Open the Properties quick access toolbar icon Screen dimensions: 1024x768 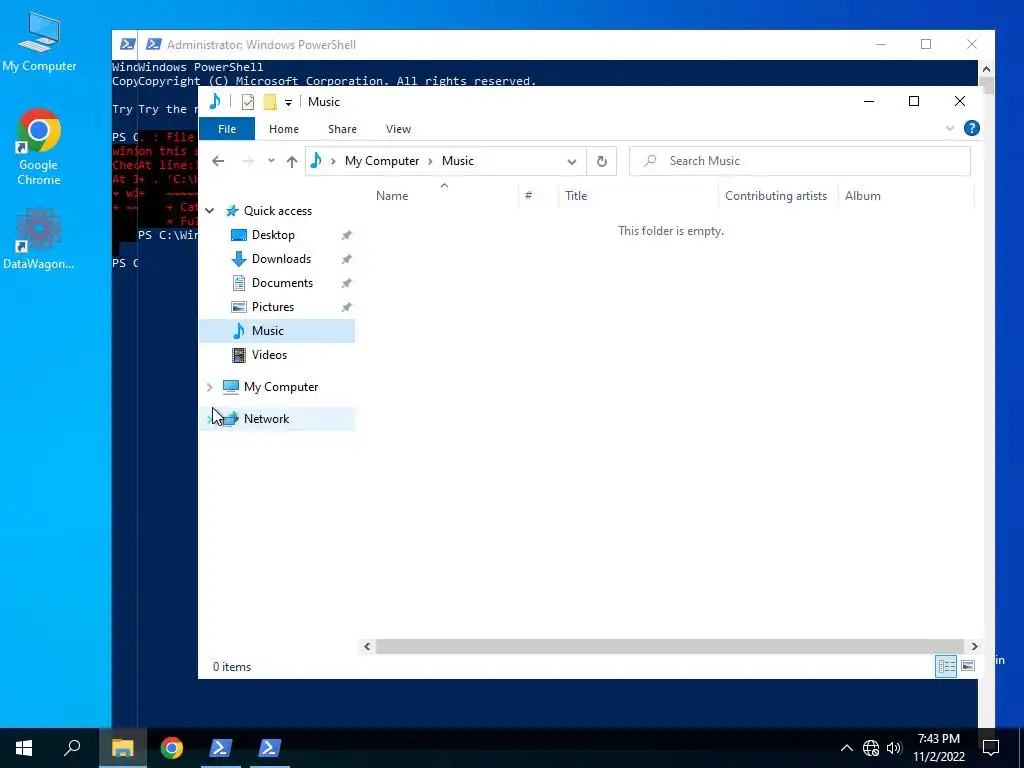tap(248, 102)
